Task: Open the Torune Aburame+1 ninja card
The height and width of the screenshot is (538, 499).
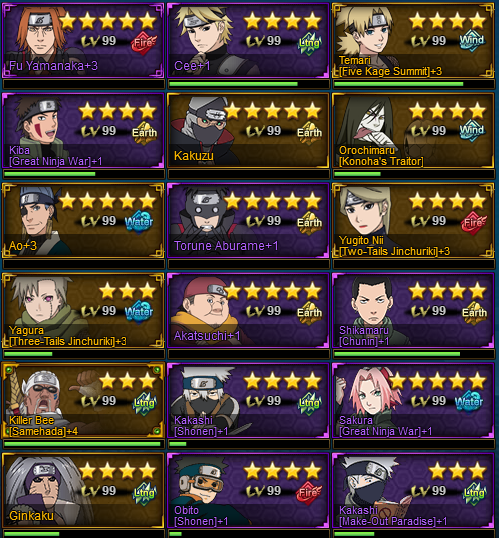Action: [x=248, y=220]
